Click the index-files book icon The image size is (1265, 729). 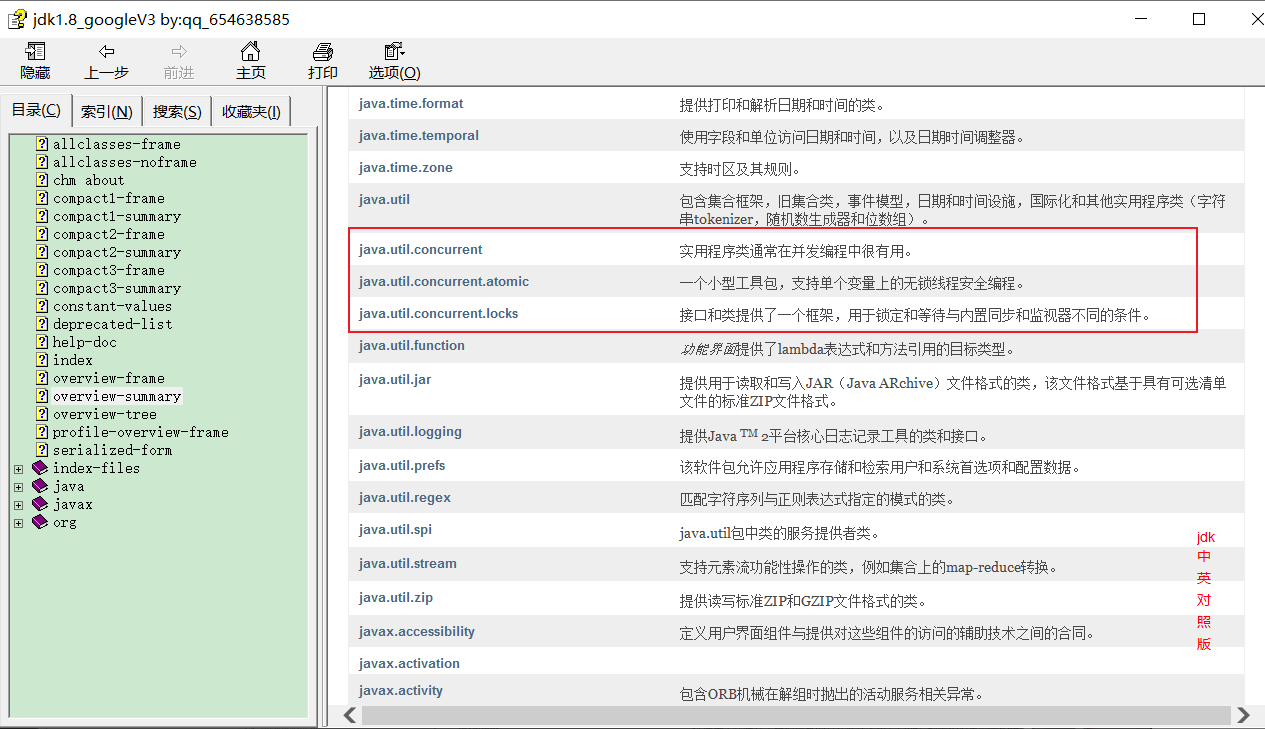pyautogui.click(x=40, y=468)
